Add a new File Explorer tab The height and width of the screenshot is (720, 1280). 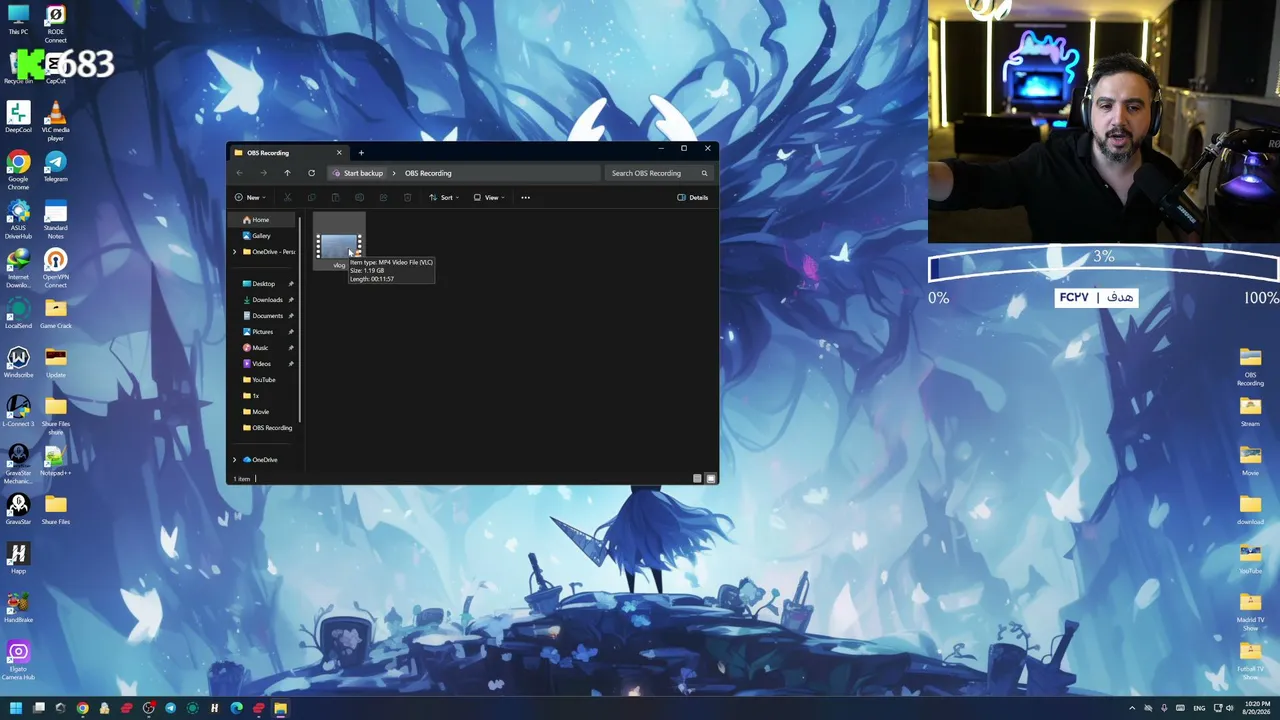361,153
